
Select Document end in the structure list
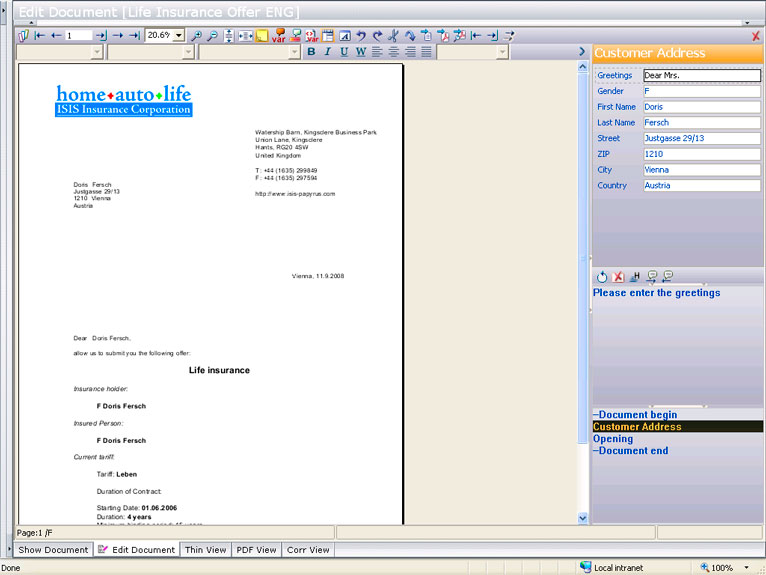(x=634, y=451)
